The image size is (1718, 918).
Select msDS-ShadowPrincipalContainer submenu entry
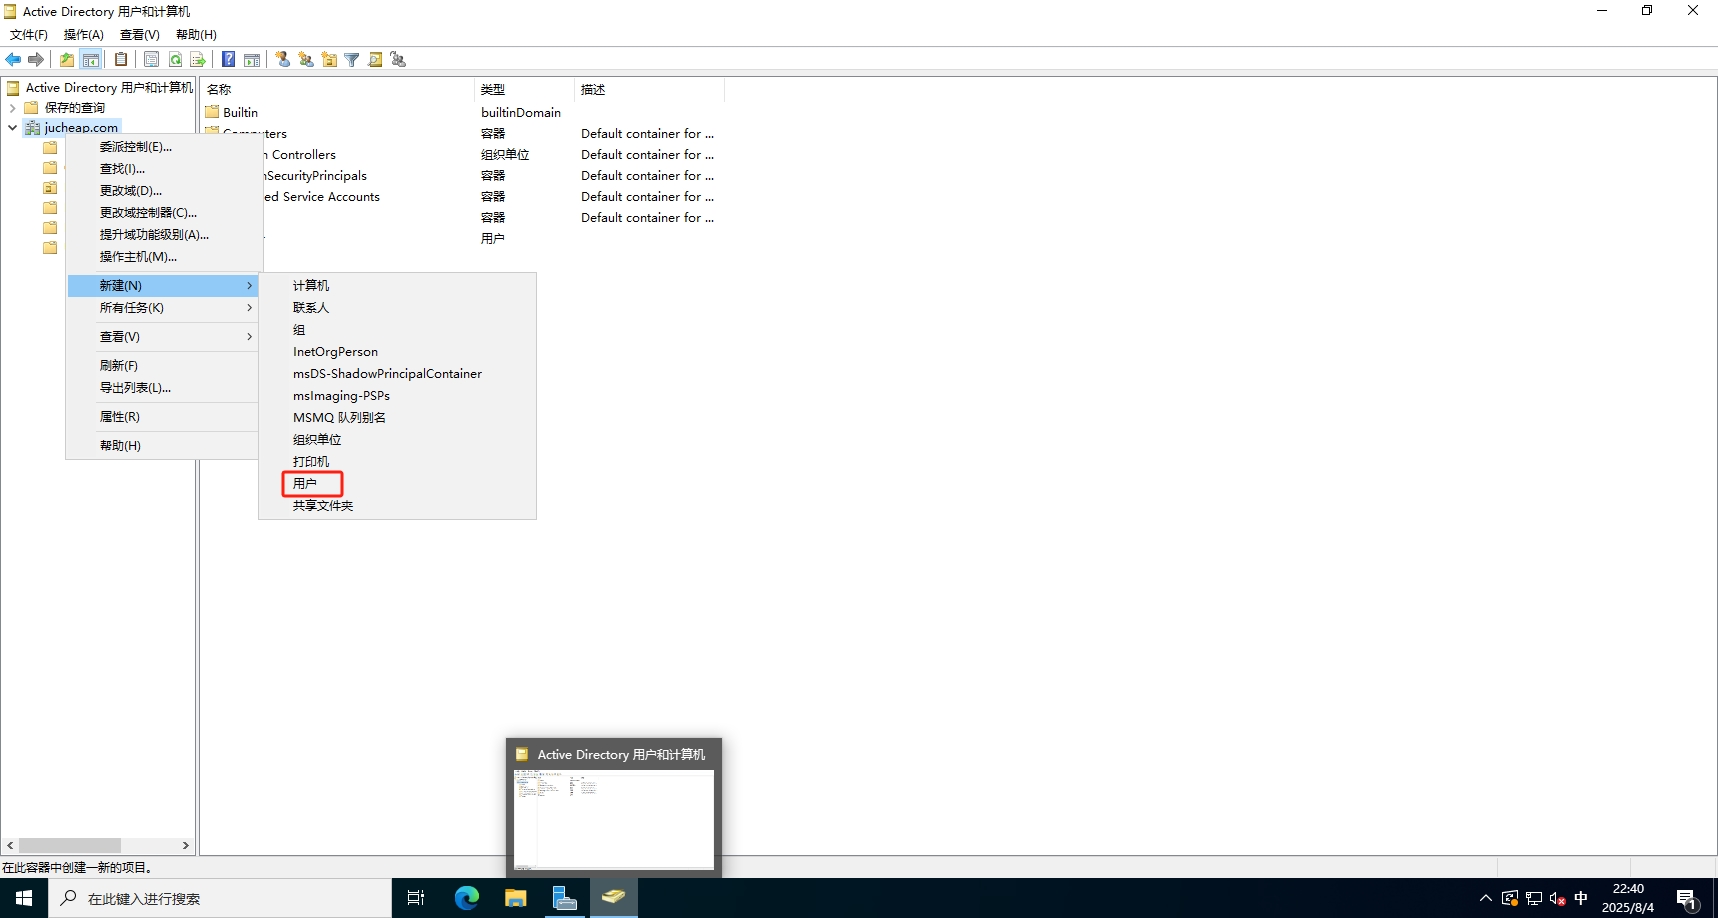coord(397,374)
